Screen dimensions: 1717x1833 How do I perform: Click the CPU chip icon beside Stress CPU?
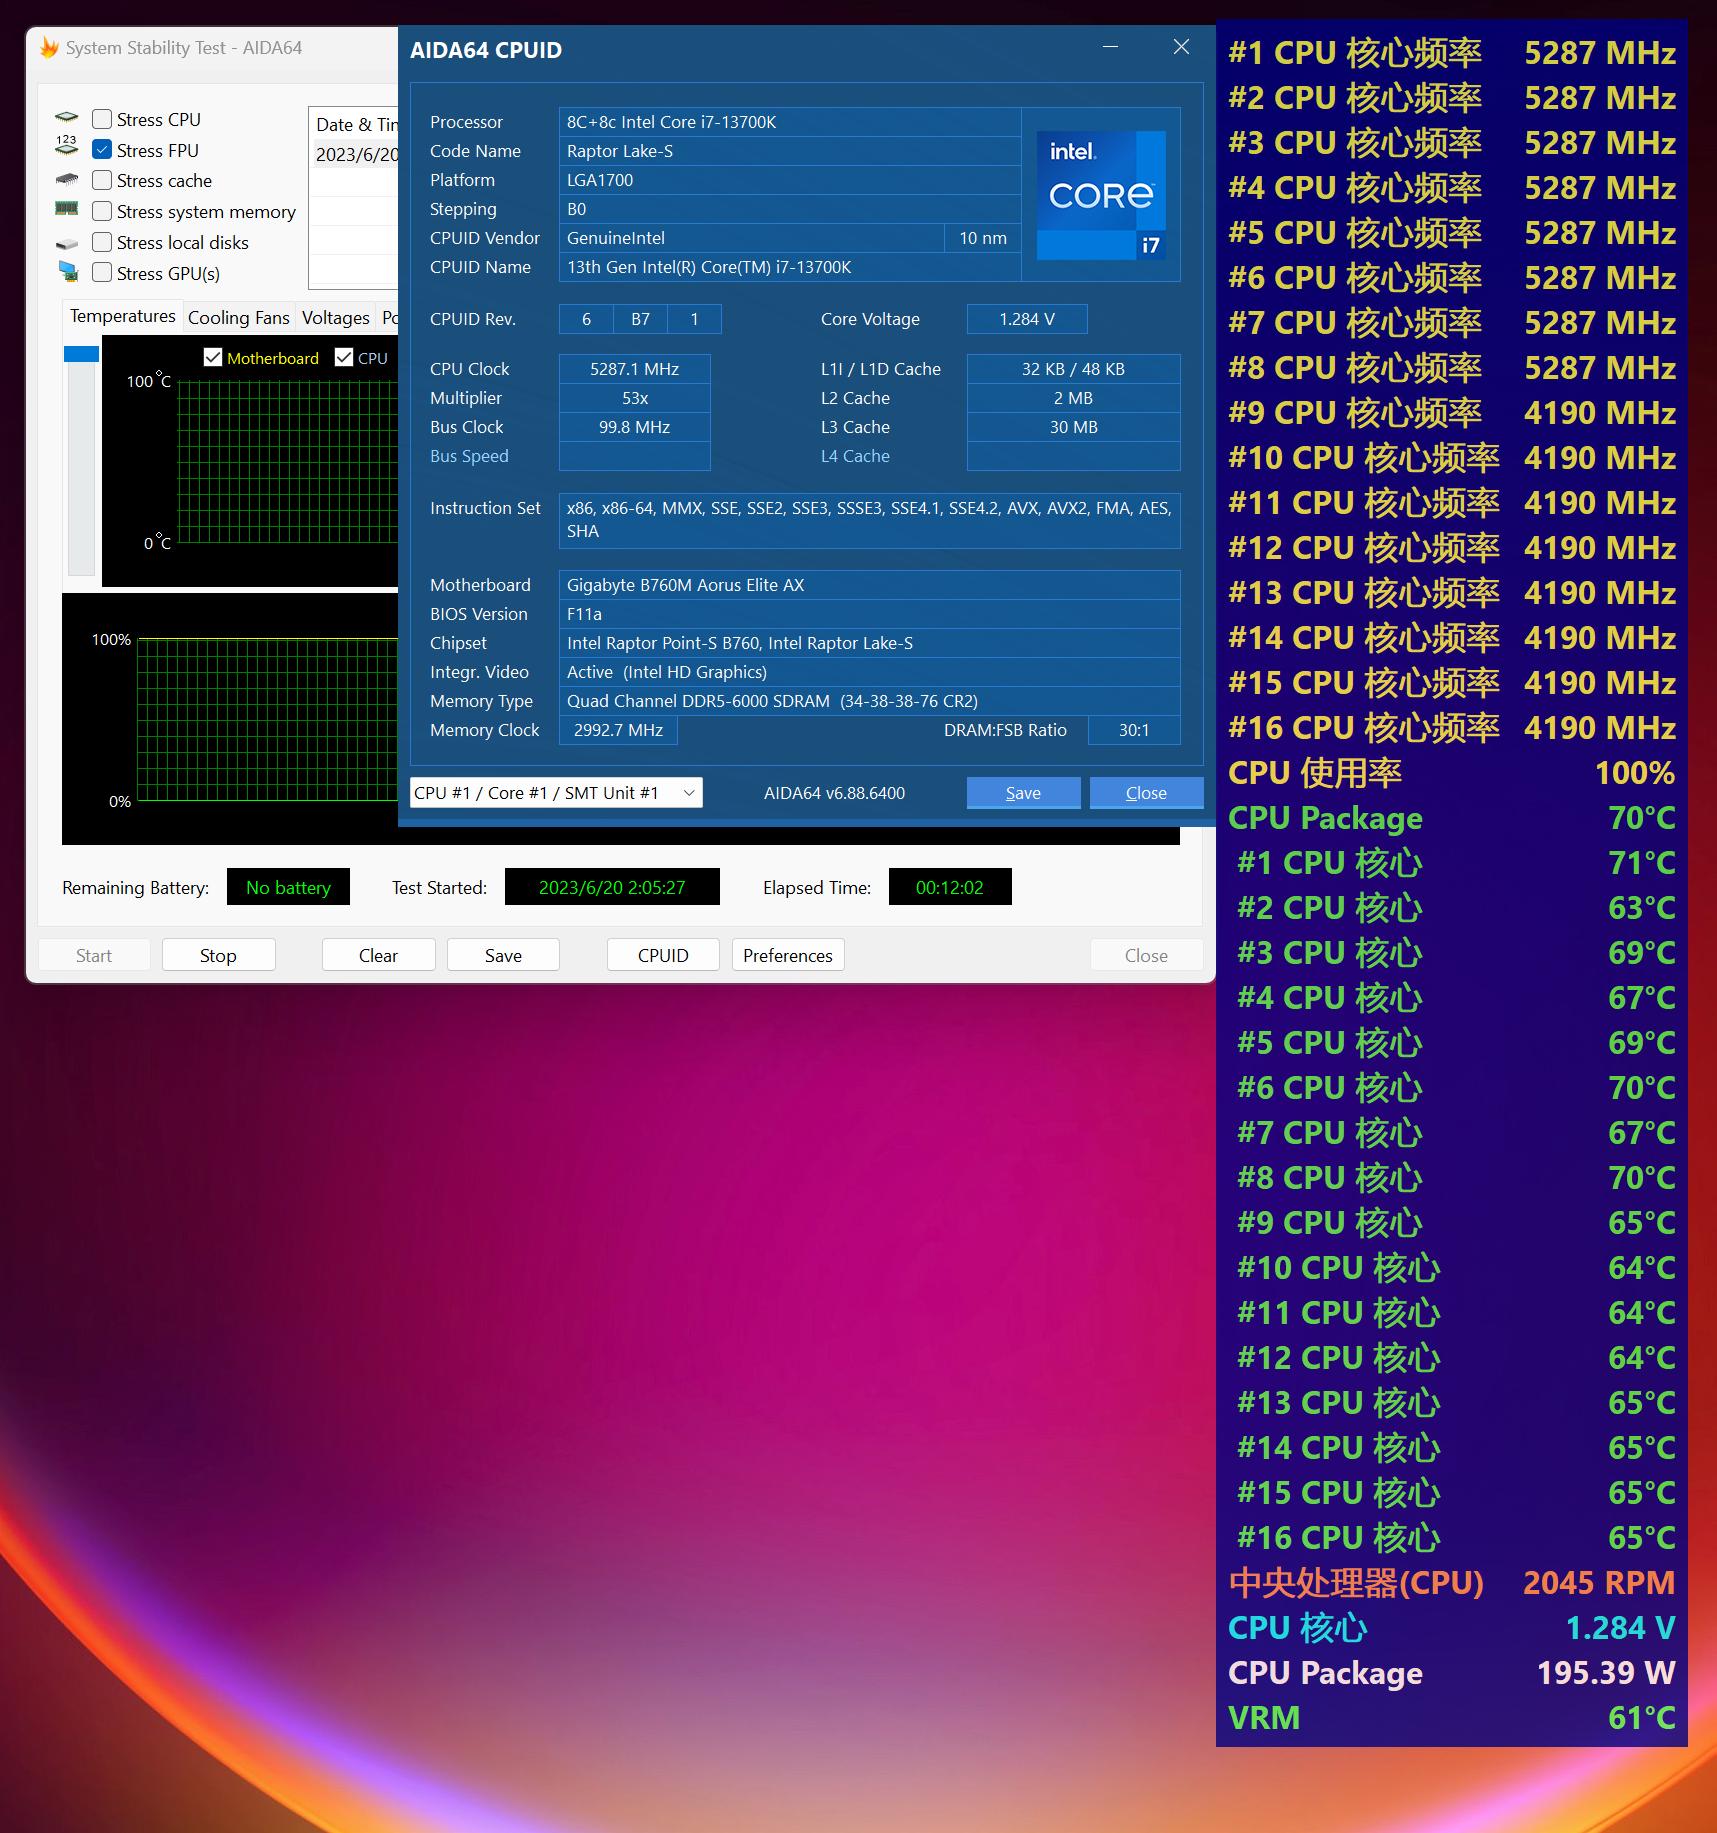66,117
